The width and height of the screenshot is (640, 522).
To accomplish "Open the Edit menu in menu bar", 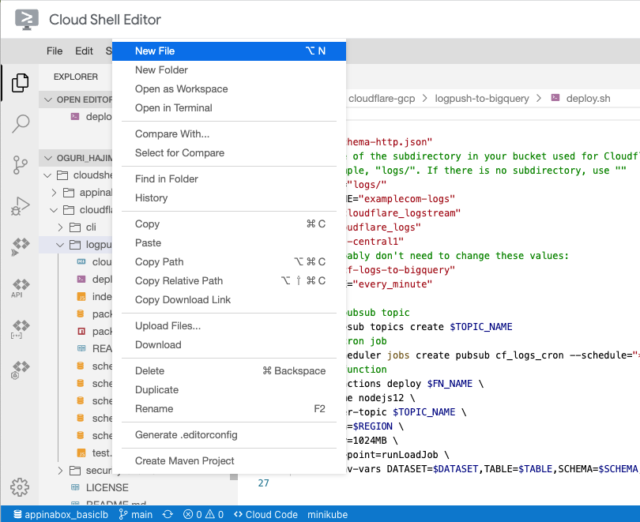I will (84, 51).
